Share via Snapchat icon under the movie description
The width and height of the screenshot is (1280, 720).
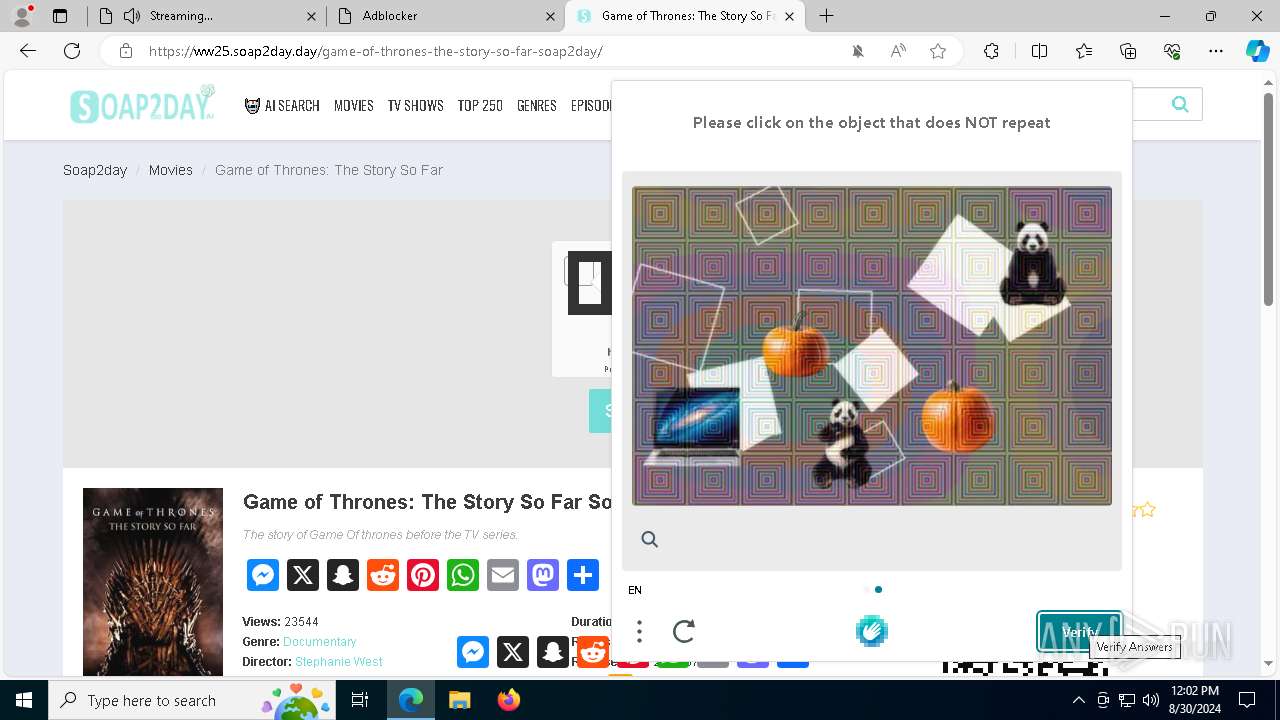(x=343, y=575)
